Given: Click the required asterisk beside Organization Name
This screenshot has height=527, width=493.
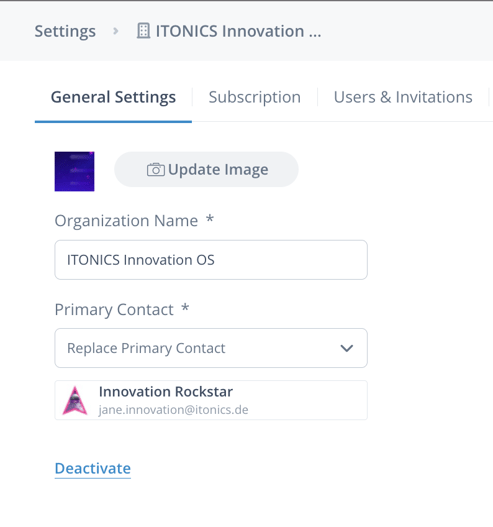Looking at the screenshot, I should tap(210, 218).
